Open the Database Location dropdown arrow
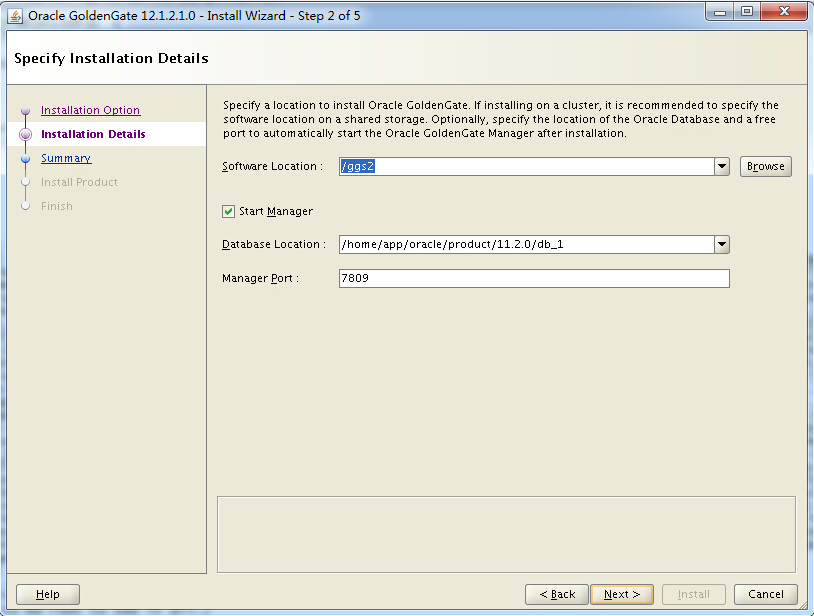This screenshot has width=814, height=616. (x=722, y=244)
